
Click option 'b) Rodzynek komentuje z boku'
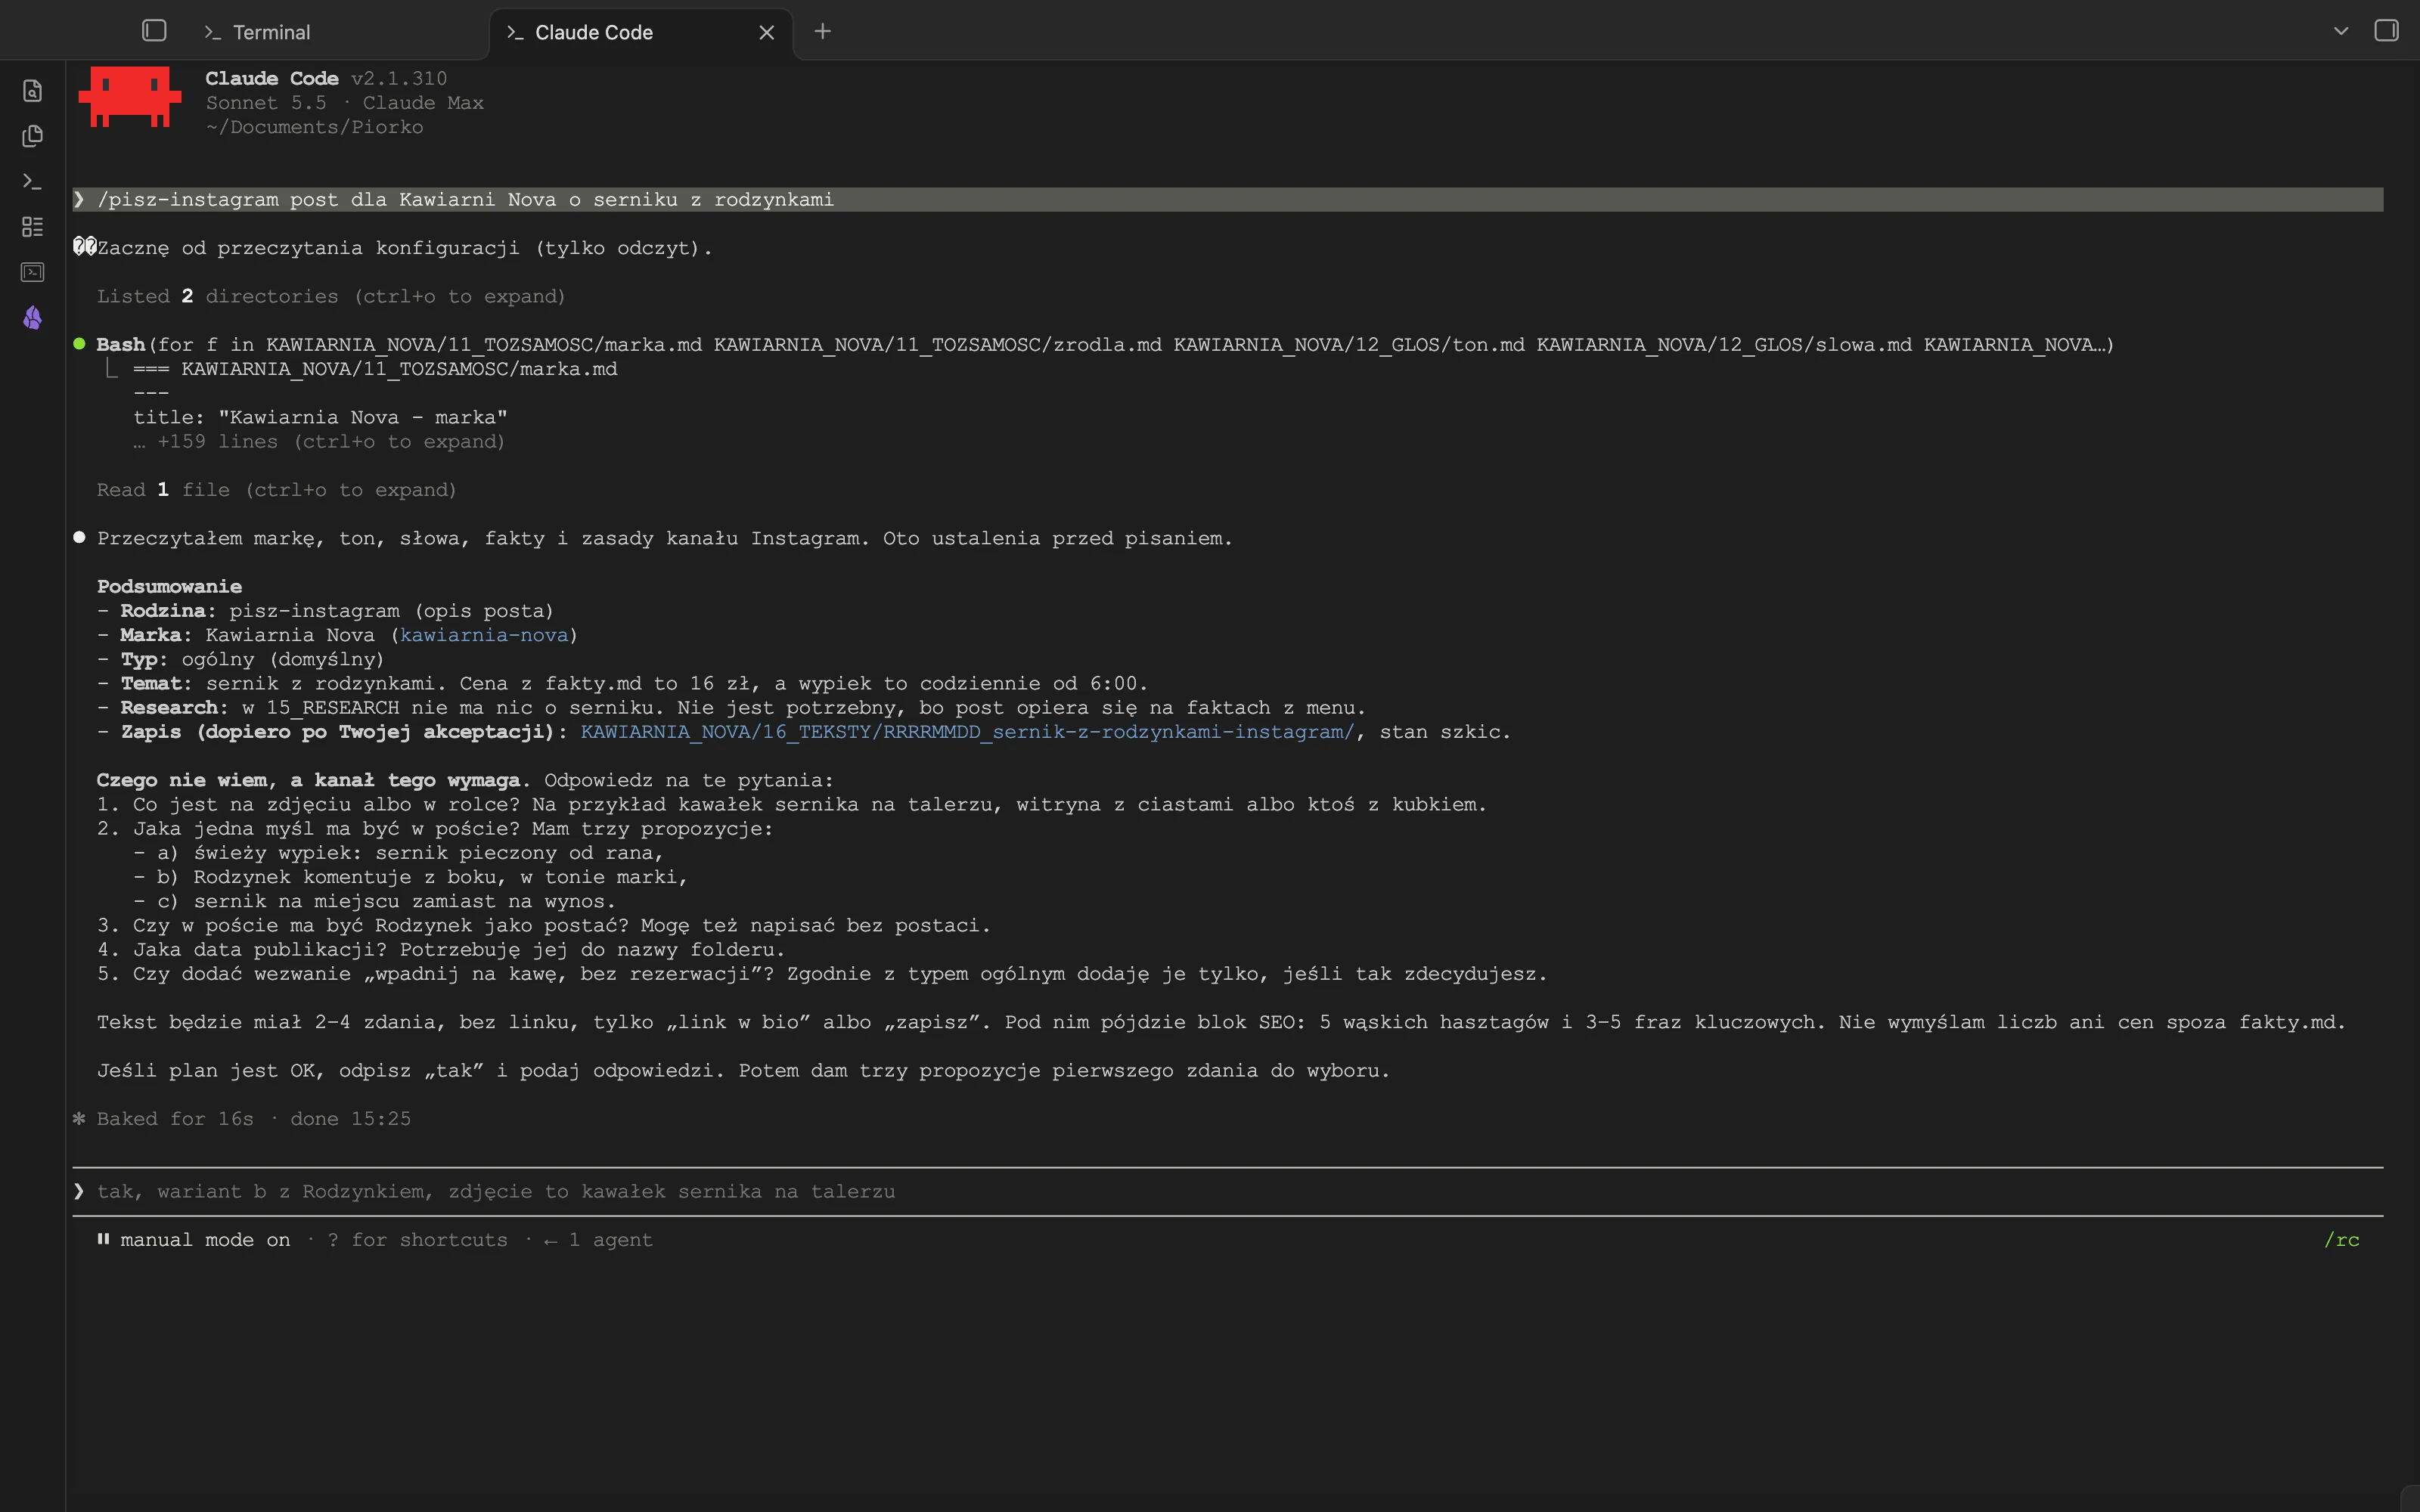tap(421, 877)
